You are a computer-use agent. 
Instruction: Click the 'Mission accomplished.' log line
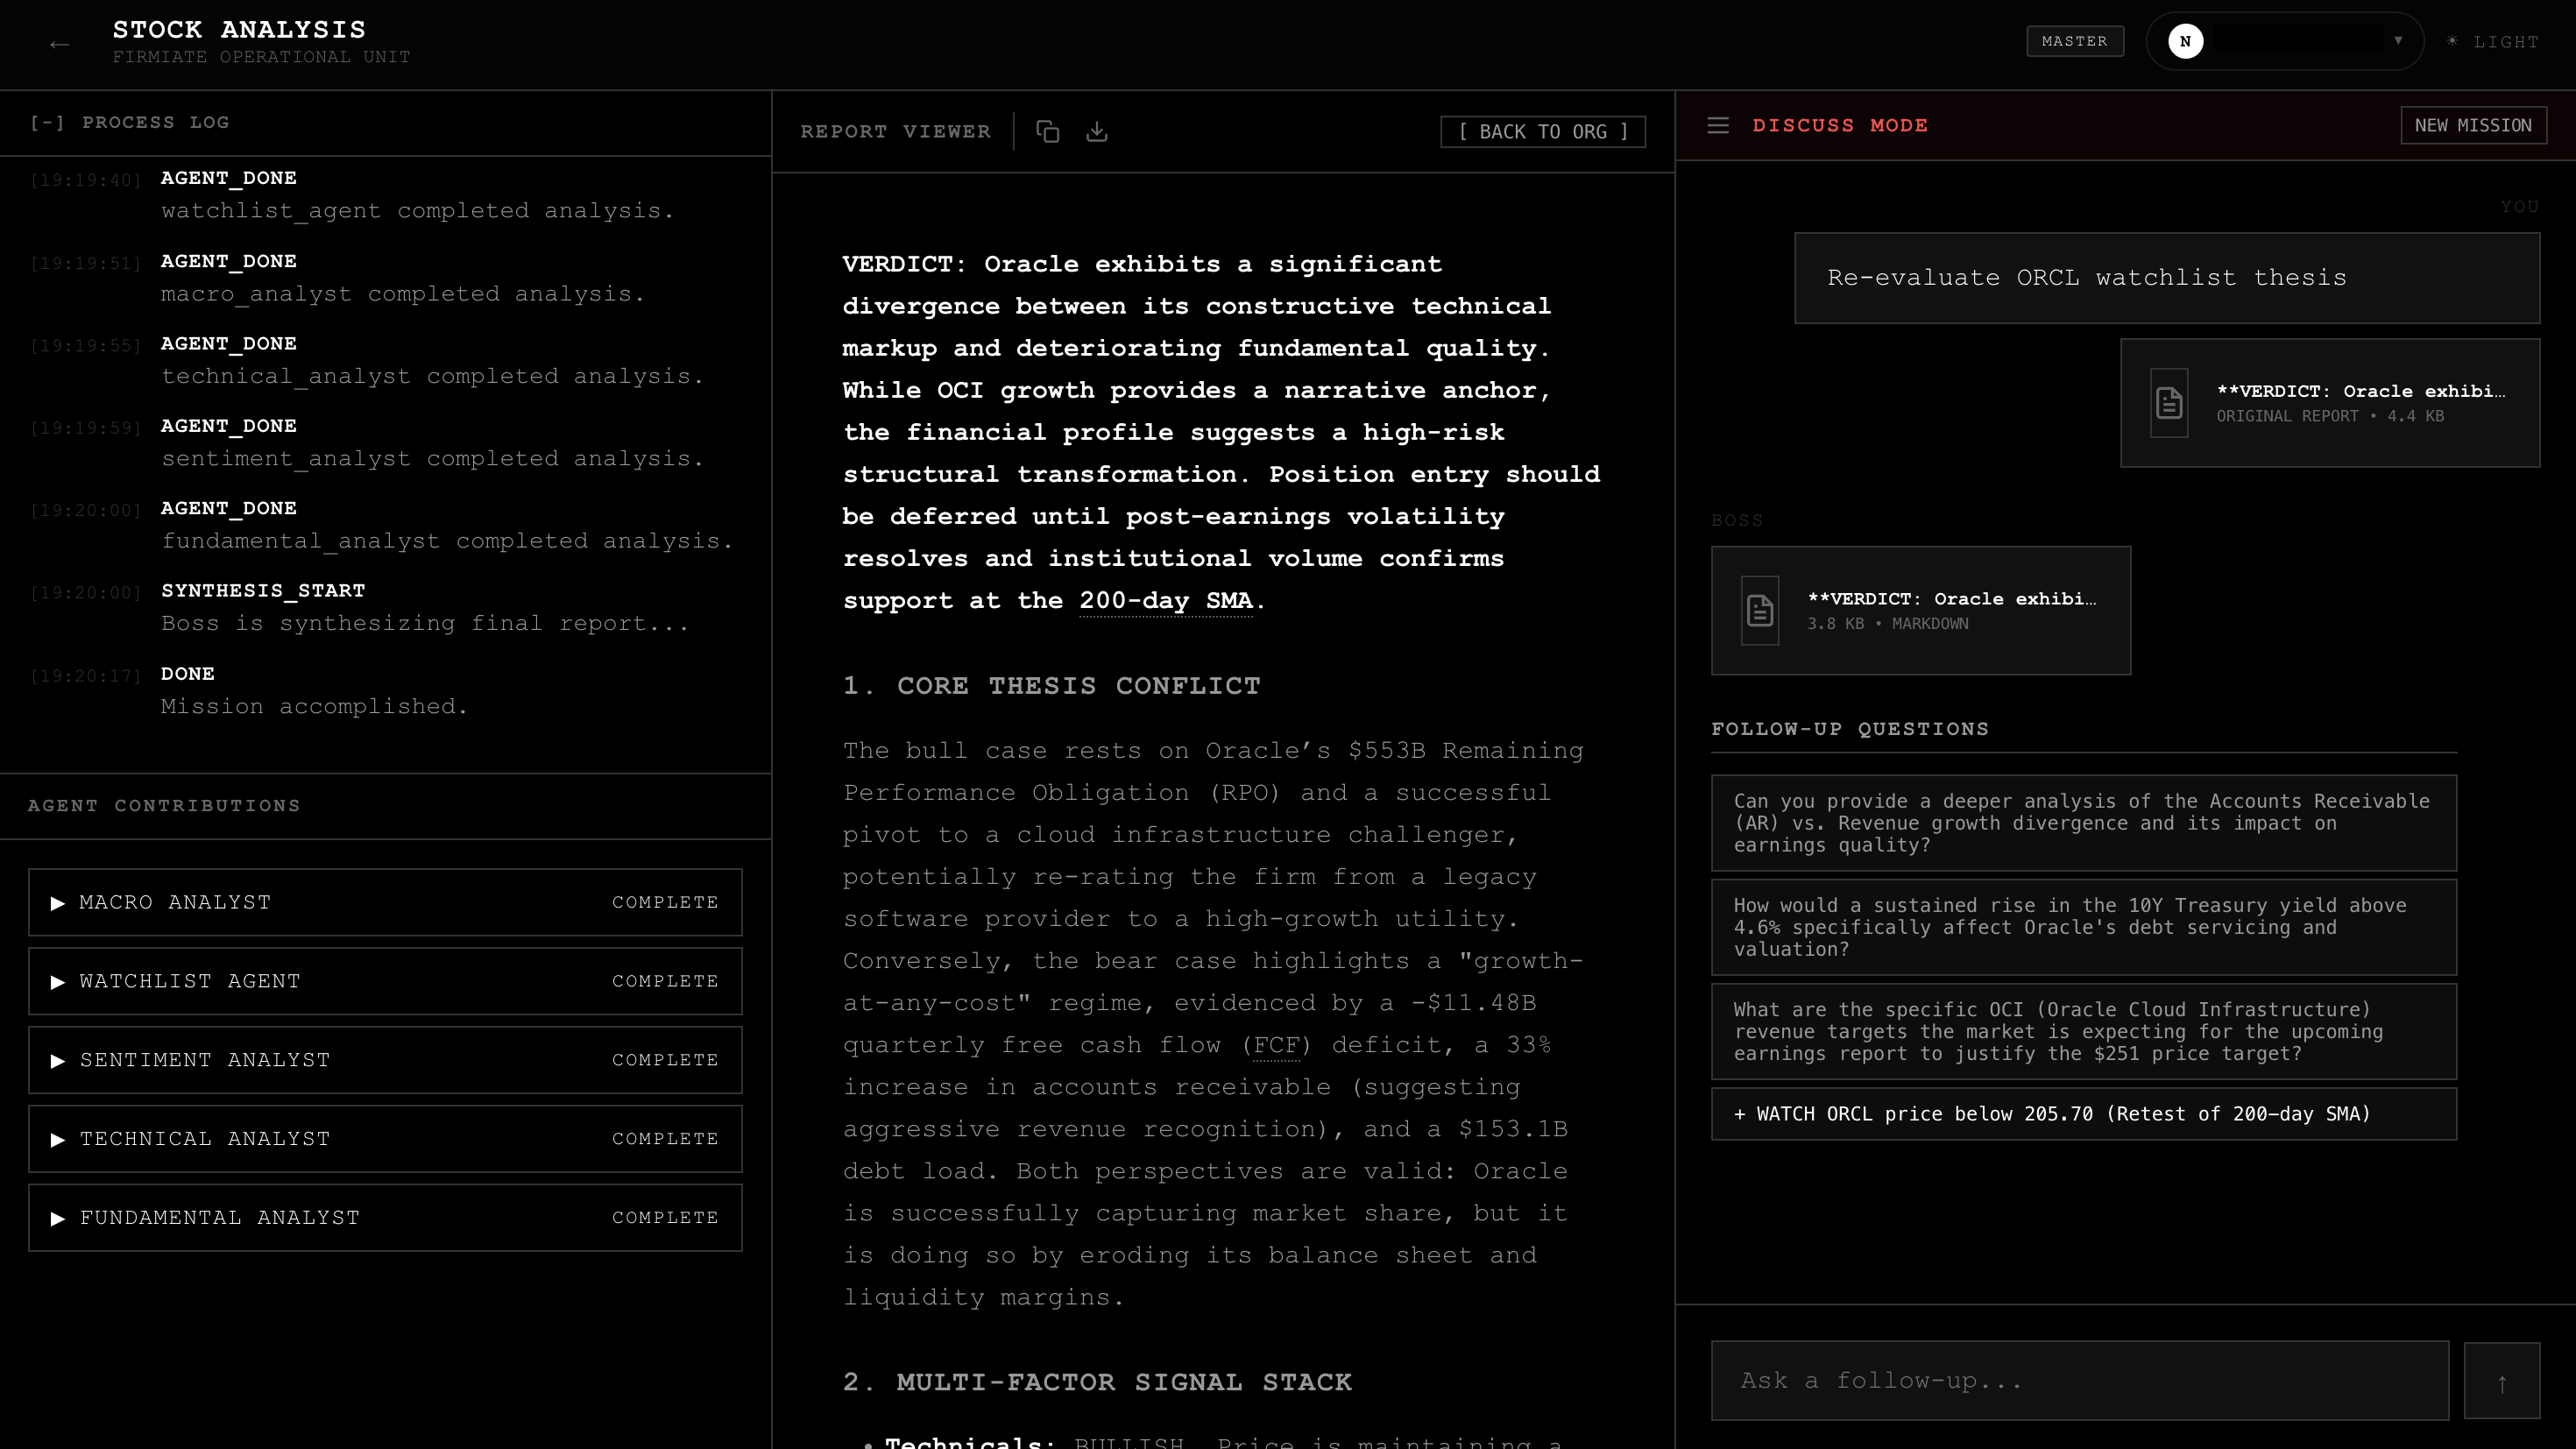[314, 707]
